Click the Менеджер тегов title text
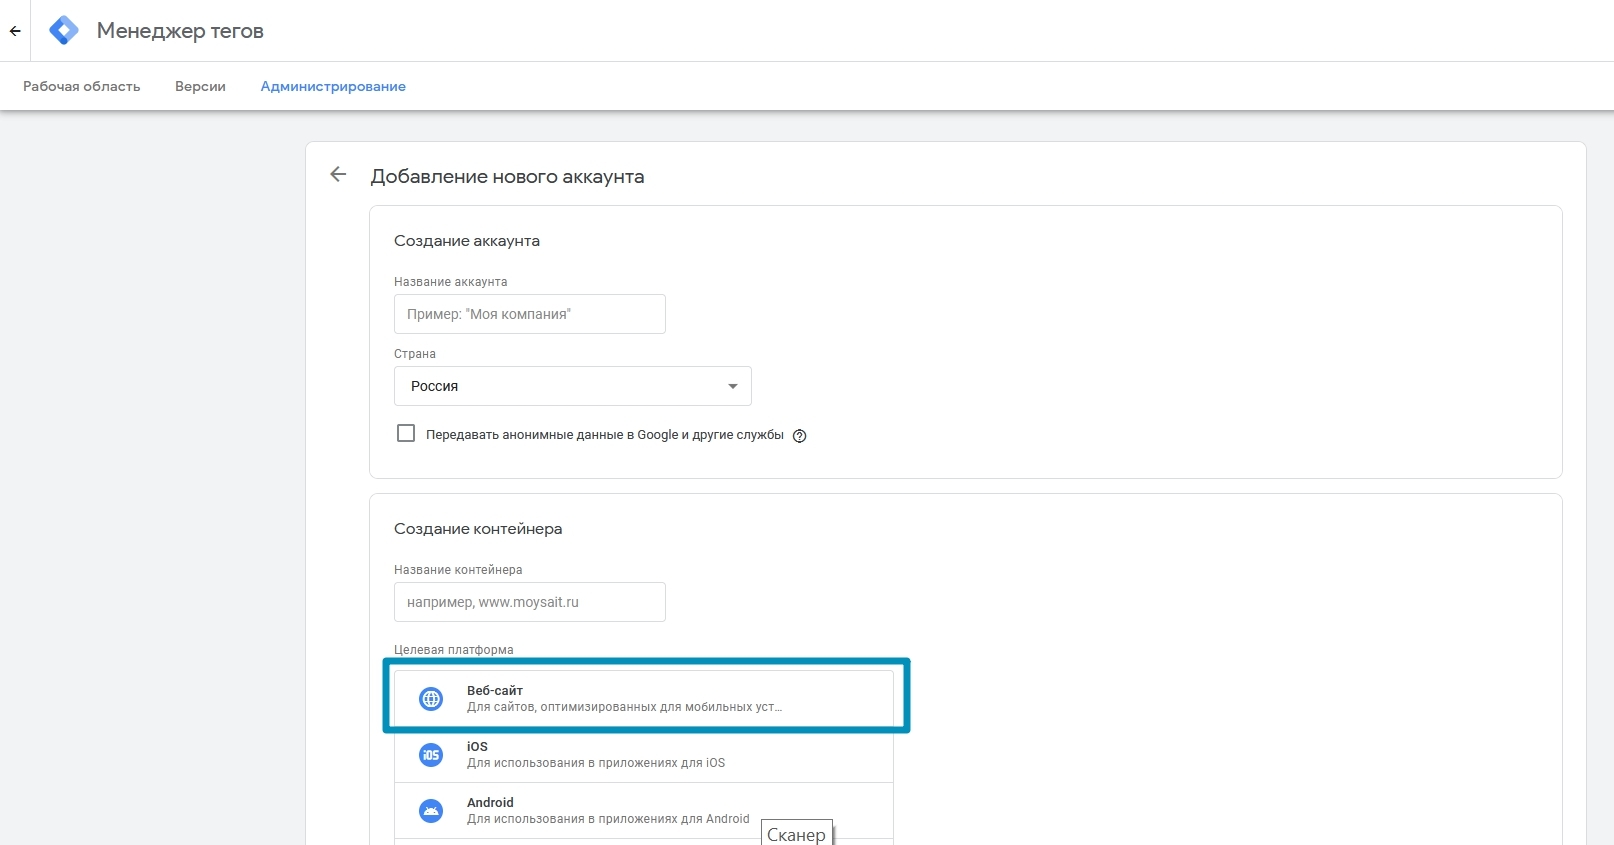This screenshot has height=845, width=1614. click(x=180, y=31)
